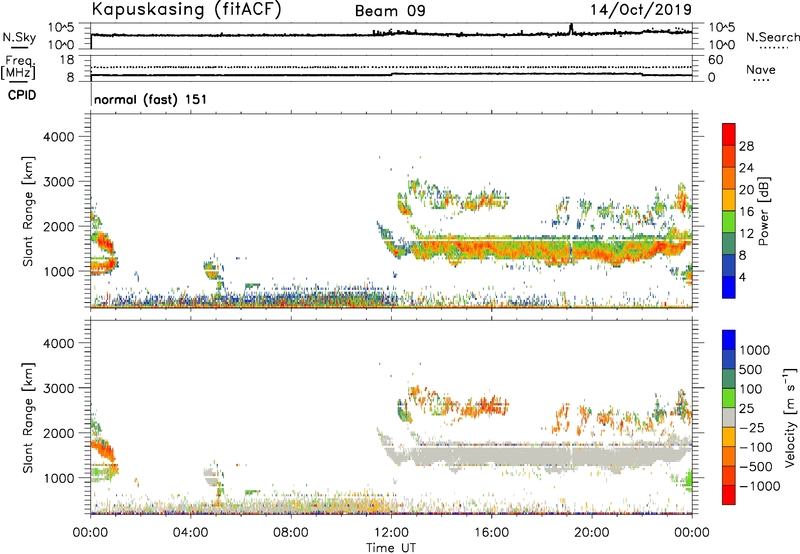Image resolution: width=800 pixels, height=554 pixels.
Task: Click the 18 frequency axis tick
Action: point(67,60)
